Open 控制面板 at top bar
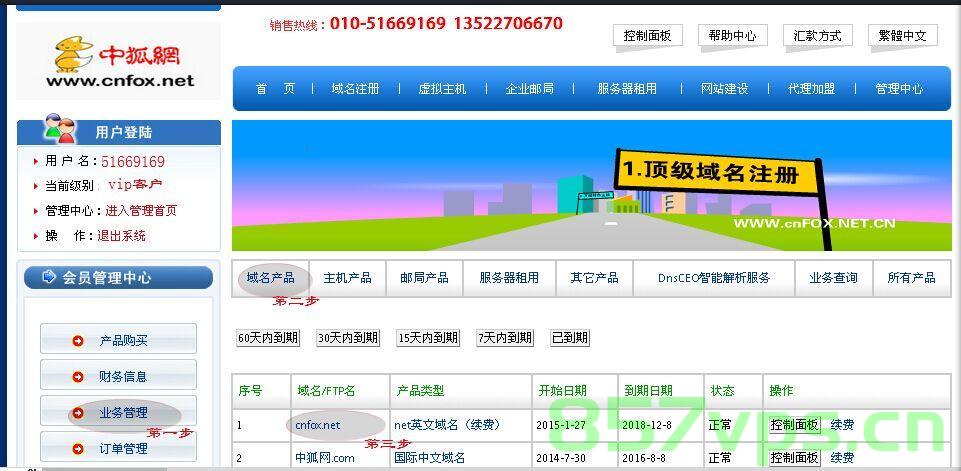961x471 pixels. (x=647, y=36)
